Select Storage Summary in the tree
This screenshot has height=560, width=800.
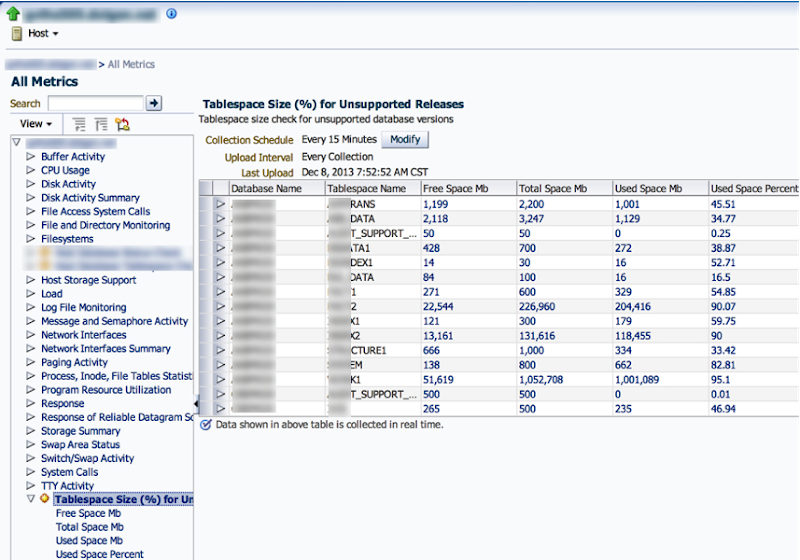[81, 431]
